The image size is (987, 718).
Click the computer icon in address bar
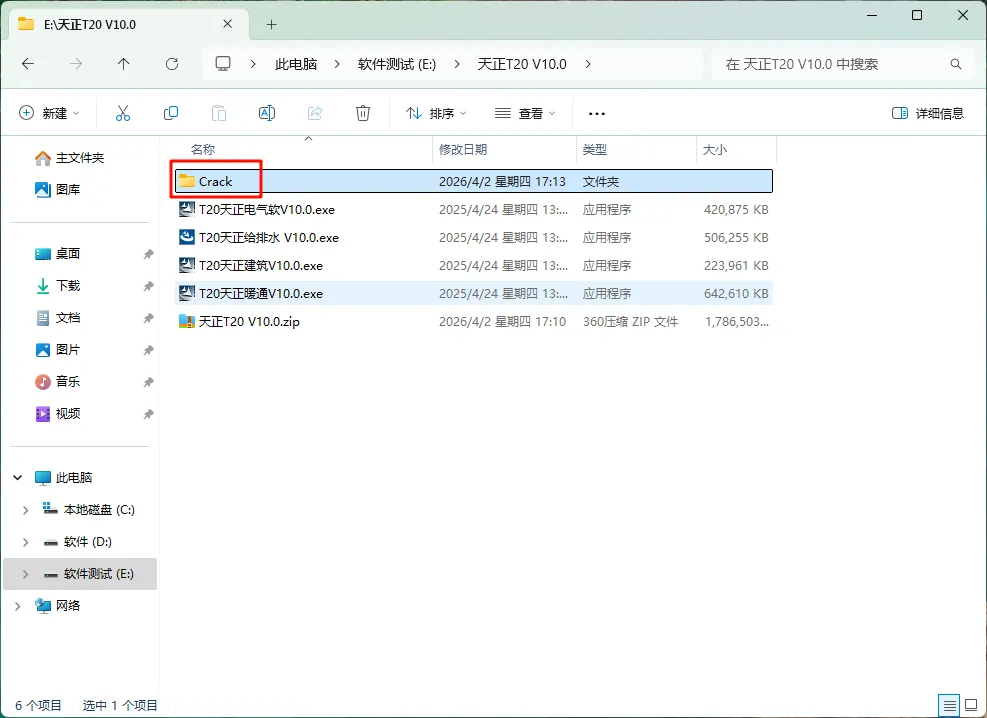223,64
